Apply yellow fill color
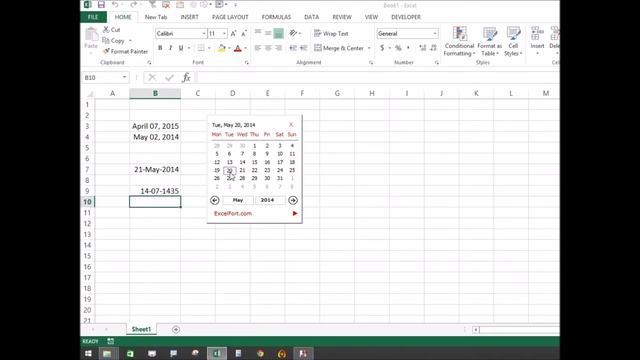 (x=222, y=48)
